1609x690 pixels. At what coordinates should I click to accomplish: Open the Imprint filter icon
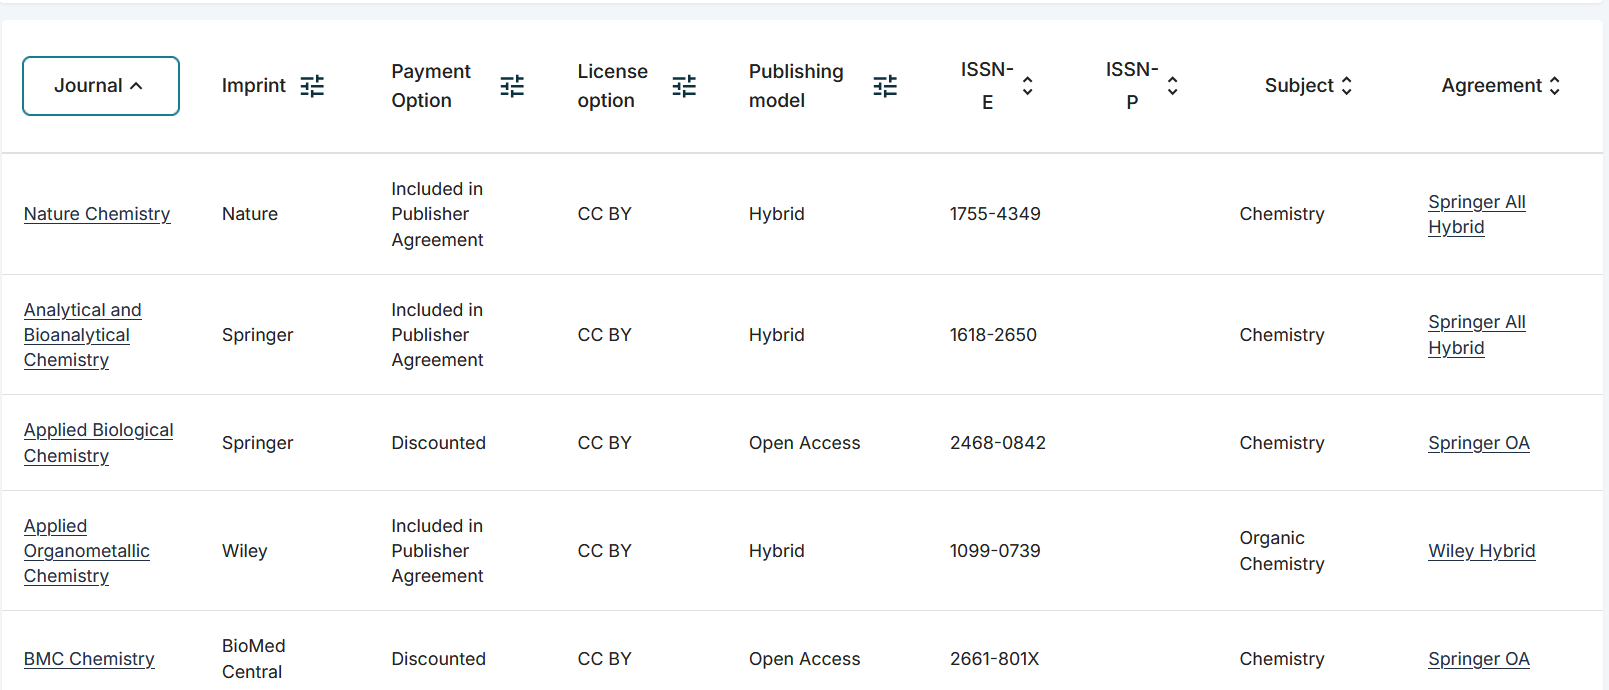coord(312,86)
